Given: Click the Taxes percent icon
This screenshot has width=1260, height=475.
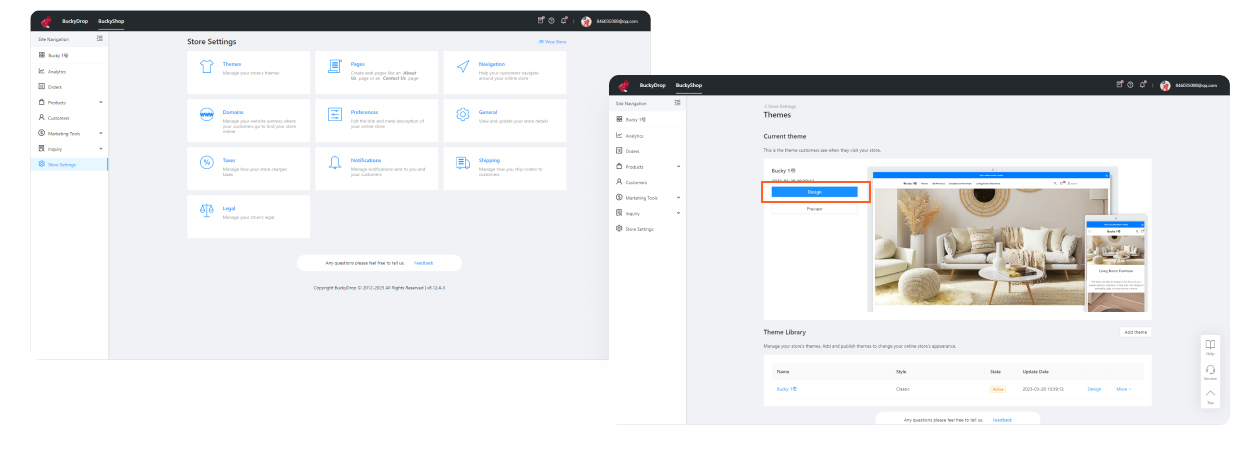Looking at the screenshot, I should [x=207, y=162].
